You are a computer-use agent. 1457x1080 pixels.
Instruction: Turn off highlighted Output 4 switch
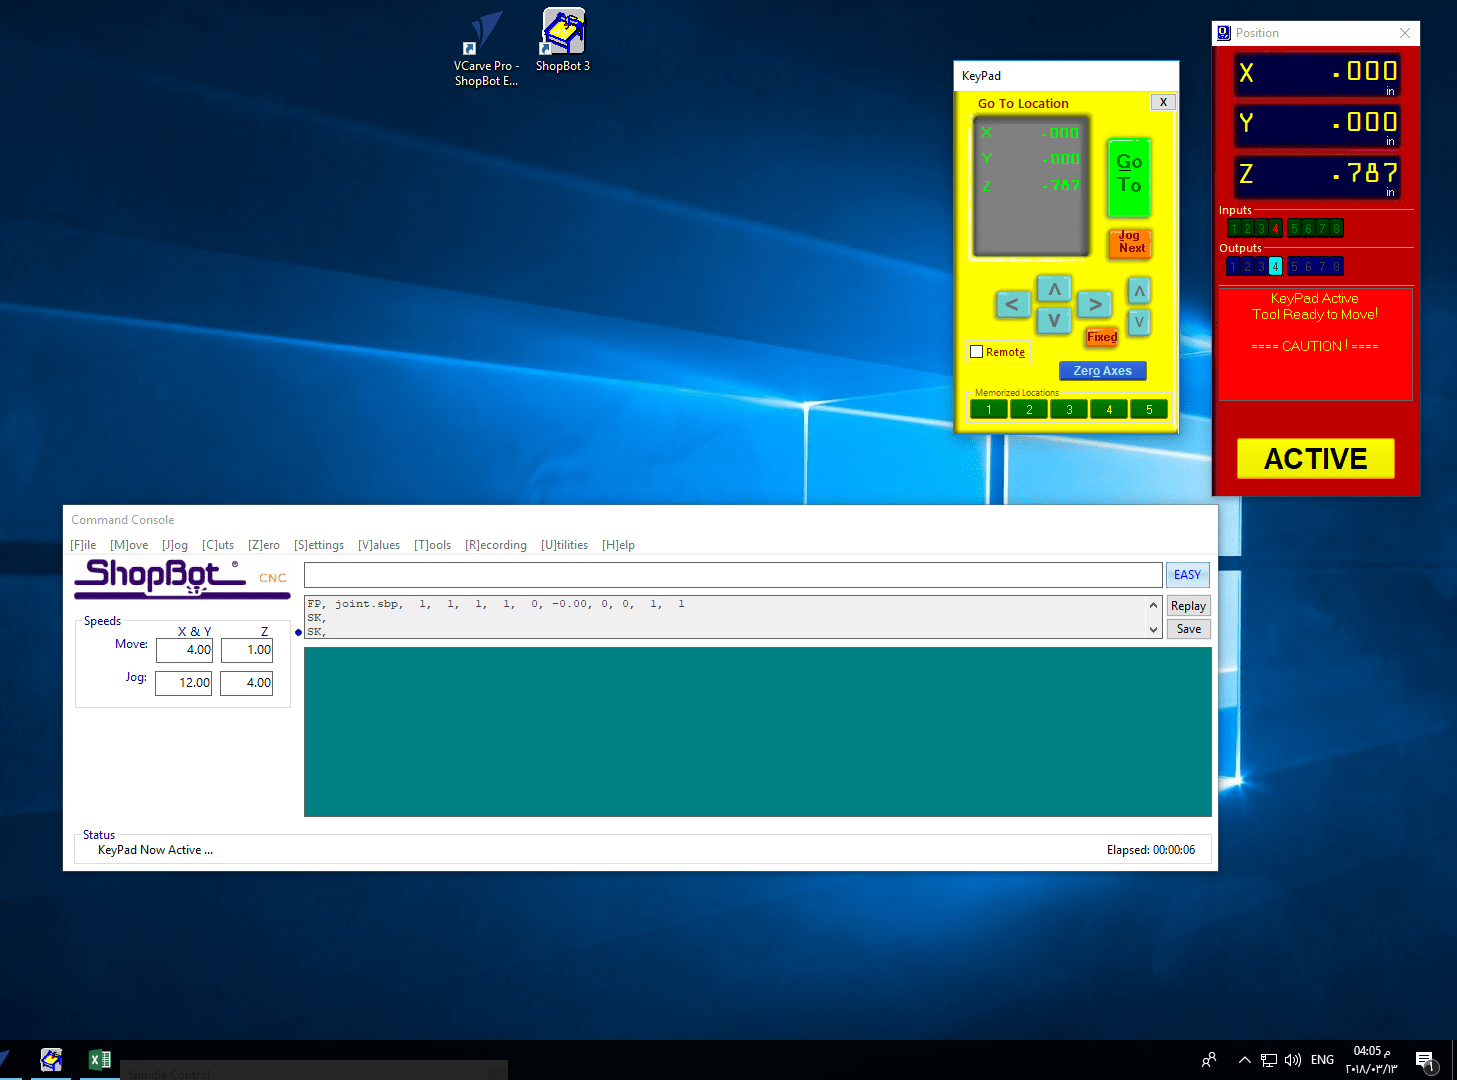coord(1276,266)
